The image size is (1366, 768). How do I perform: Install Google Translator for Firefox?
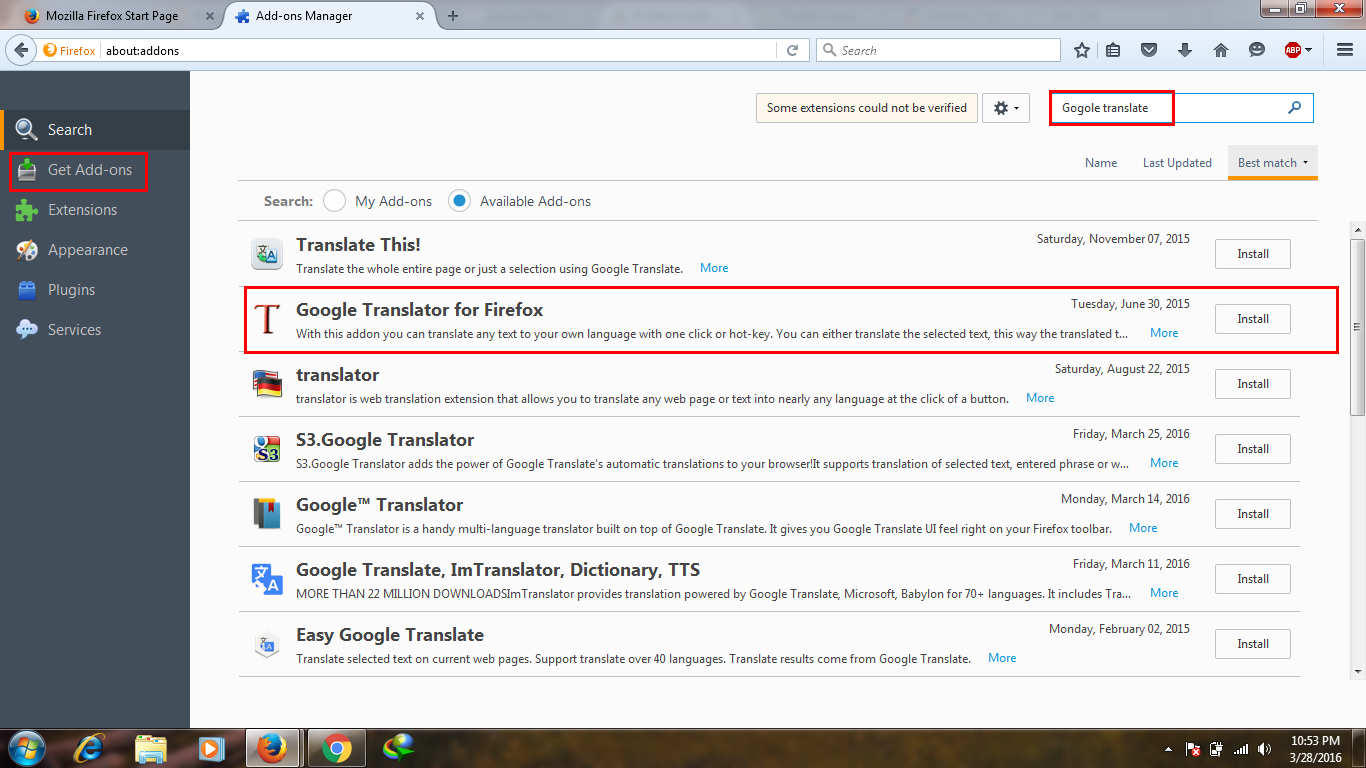tap(1253, 319)
